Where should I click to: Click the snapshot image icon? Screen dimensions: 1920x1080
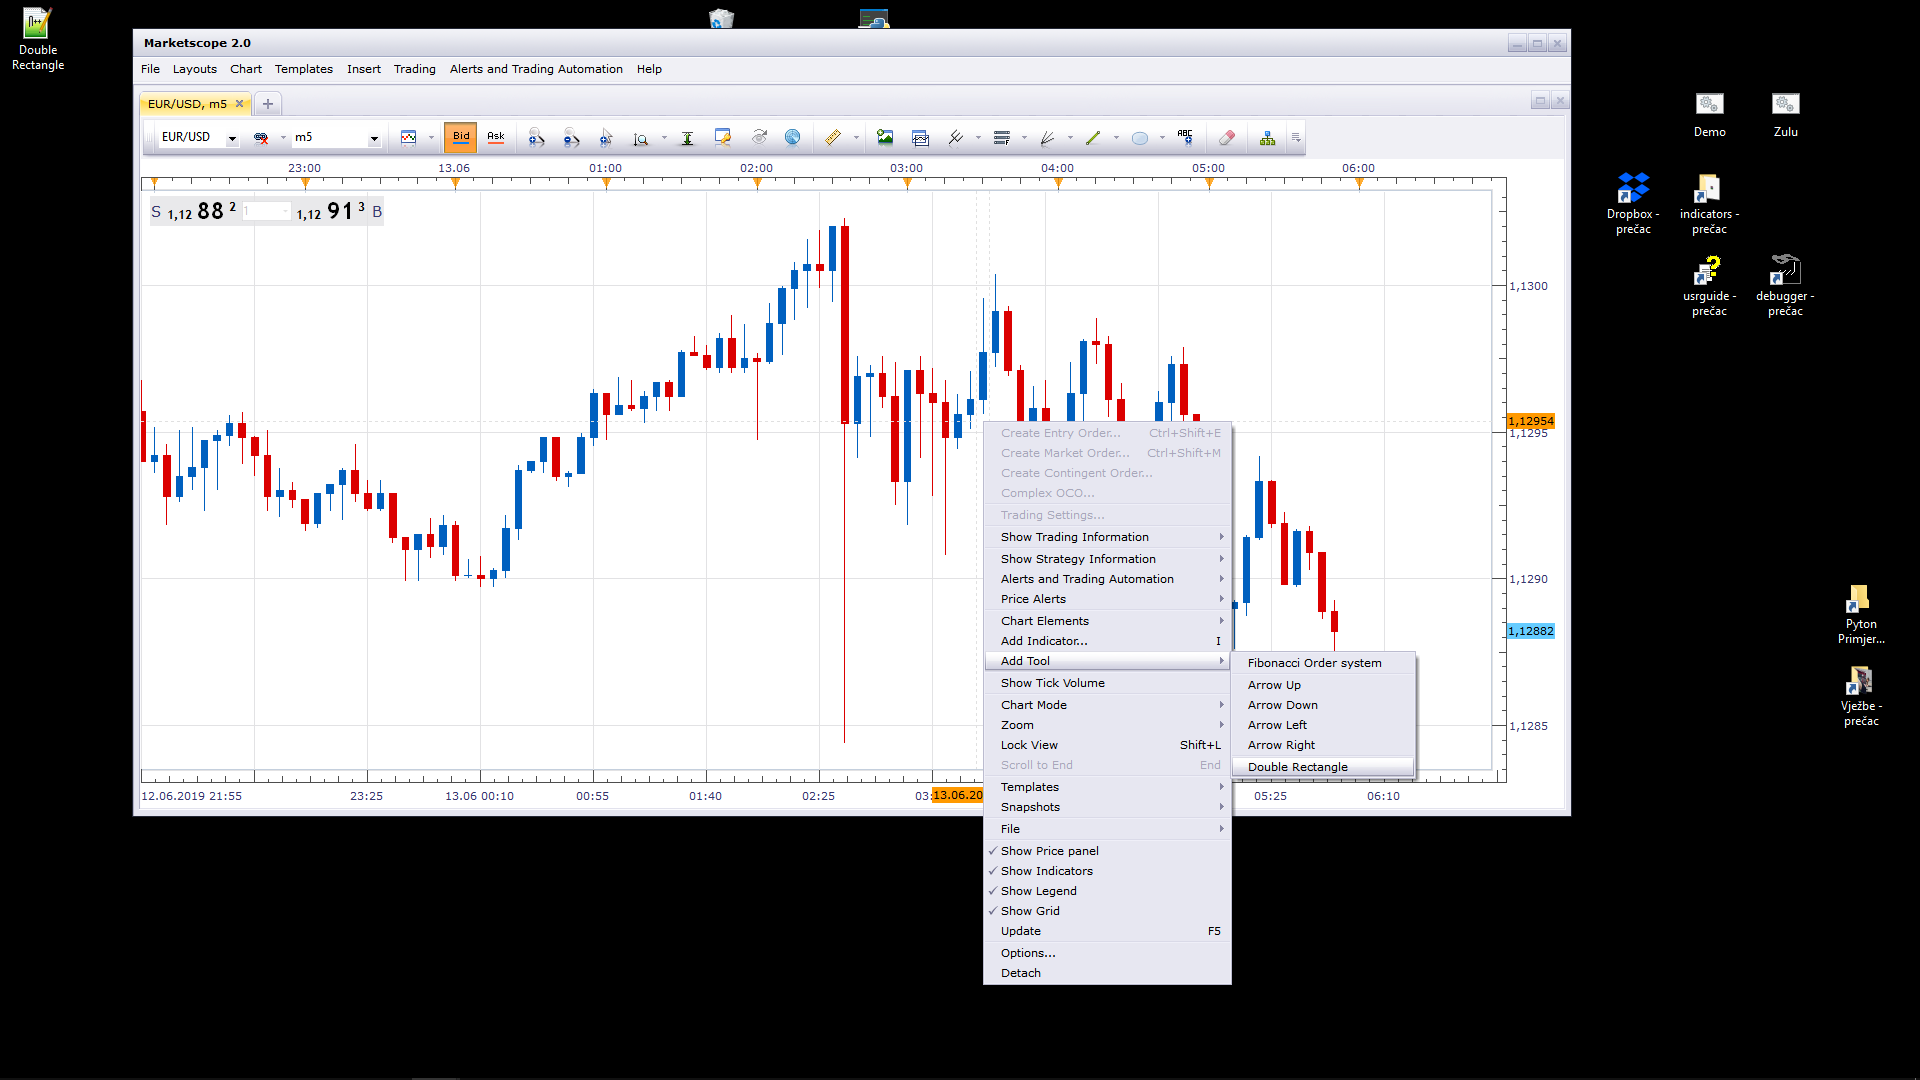885,138
